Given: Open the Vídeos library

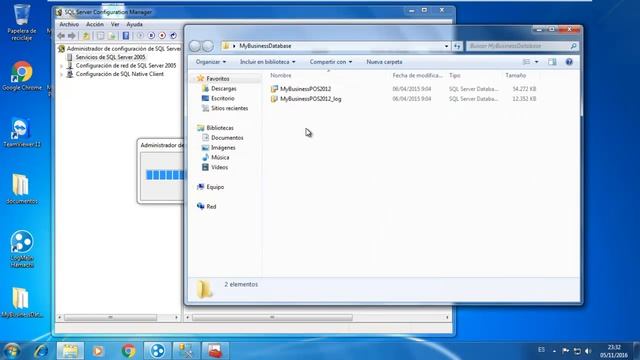Looking at the screenshot, I should [x=219, y=167].
